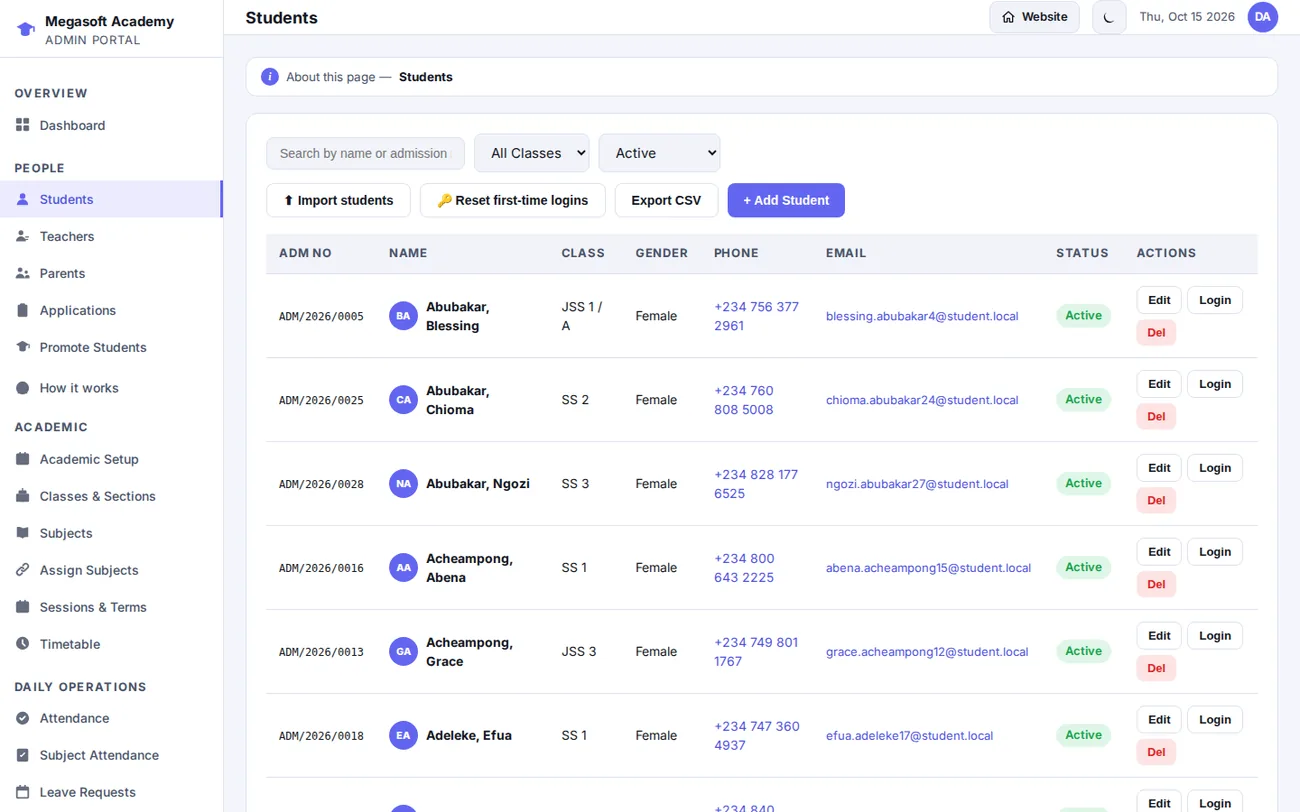The height and width of the screenshot is (812, 1300).
Task: Open the Students page in sidebar
Action: tap(110, 199)
